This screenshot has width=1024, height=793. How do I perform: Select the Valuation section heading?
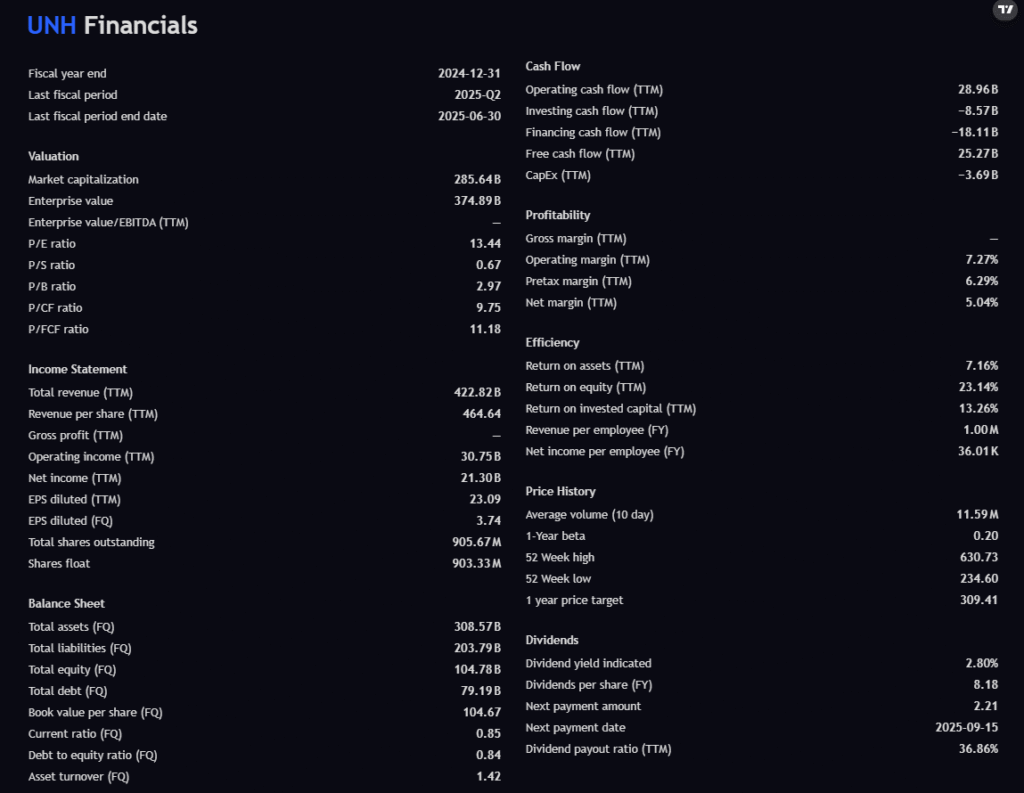[x=53, y=156]
